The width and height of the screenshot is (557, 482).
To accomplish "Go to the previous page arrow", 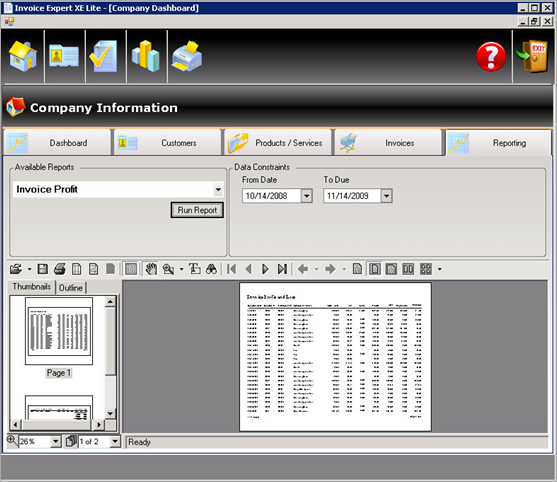I will pos(249,269).
